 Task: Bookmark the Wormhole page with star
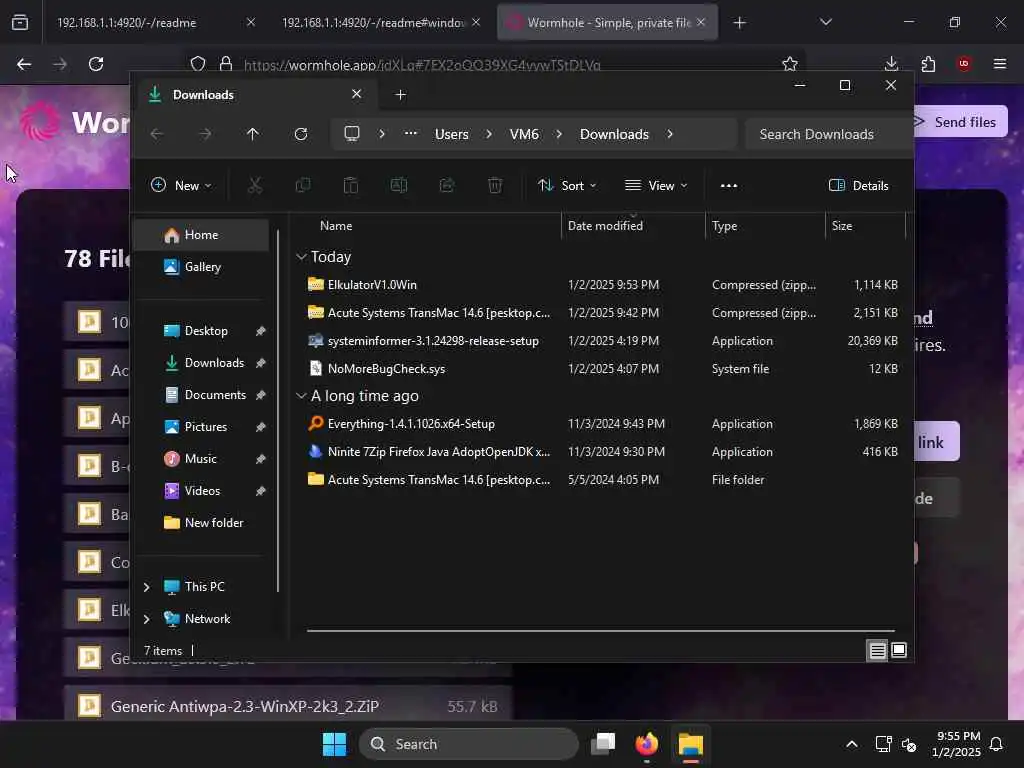[790, 64]
